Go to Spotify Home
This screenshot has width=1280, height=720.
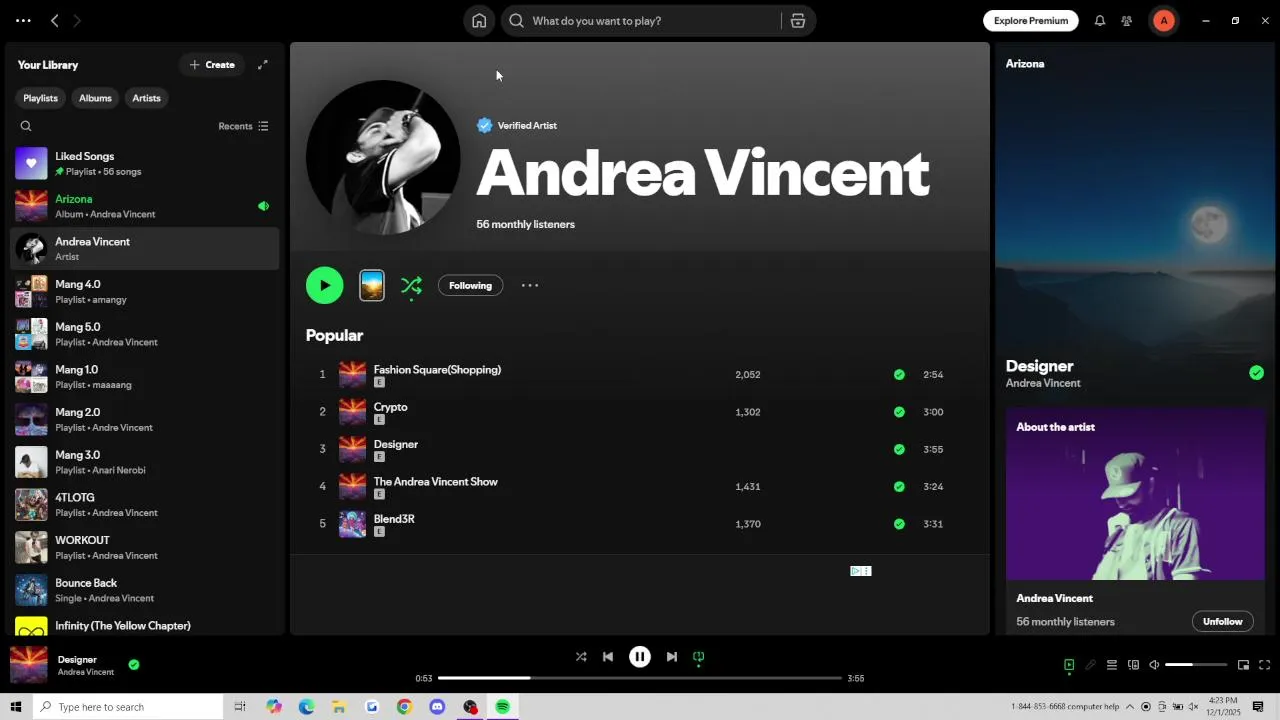pyautogui.click(x=479, y=21)
